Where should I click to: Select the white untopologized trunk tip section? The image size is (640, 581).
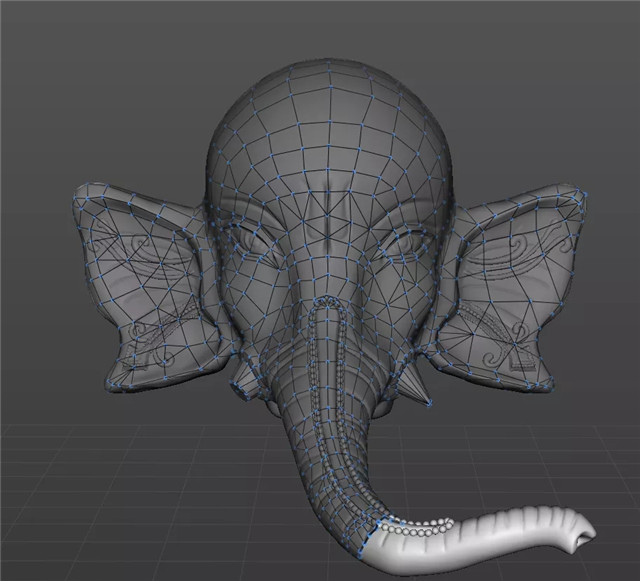point(480,540)
